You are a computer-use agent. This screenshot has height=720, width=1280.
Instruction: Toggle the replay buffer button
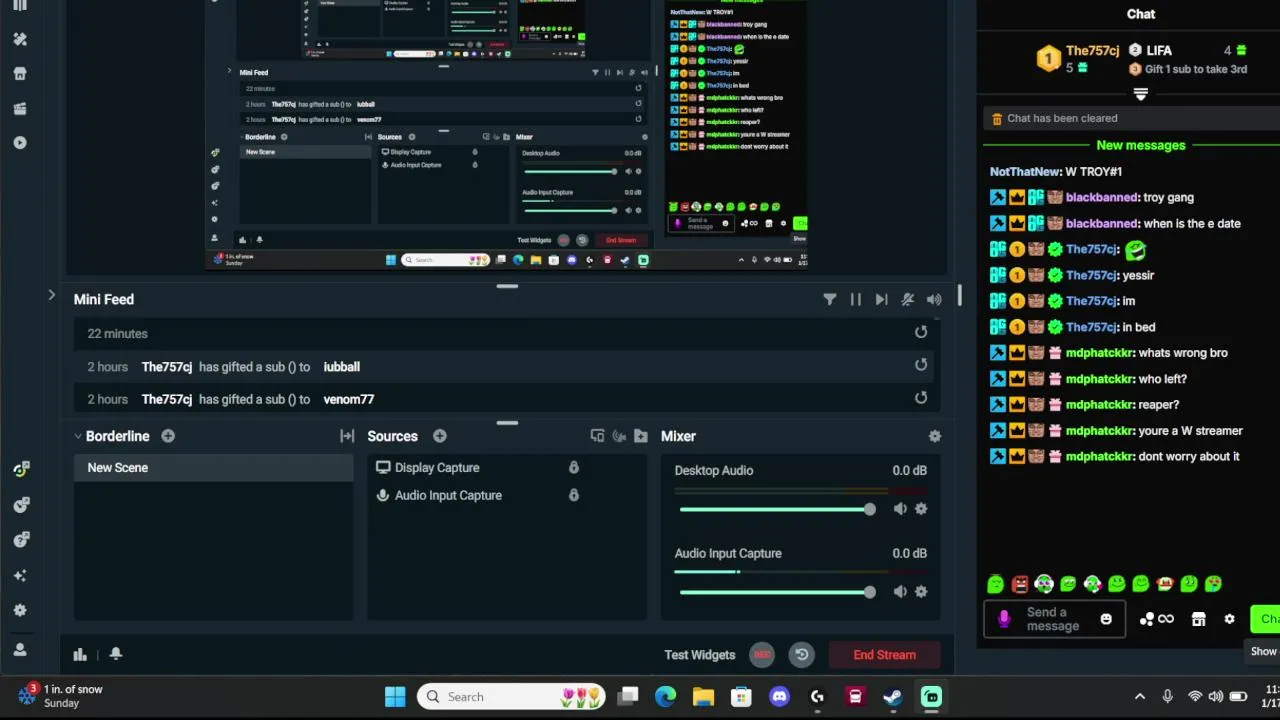802,655
